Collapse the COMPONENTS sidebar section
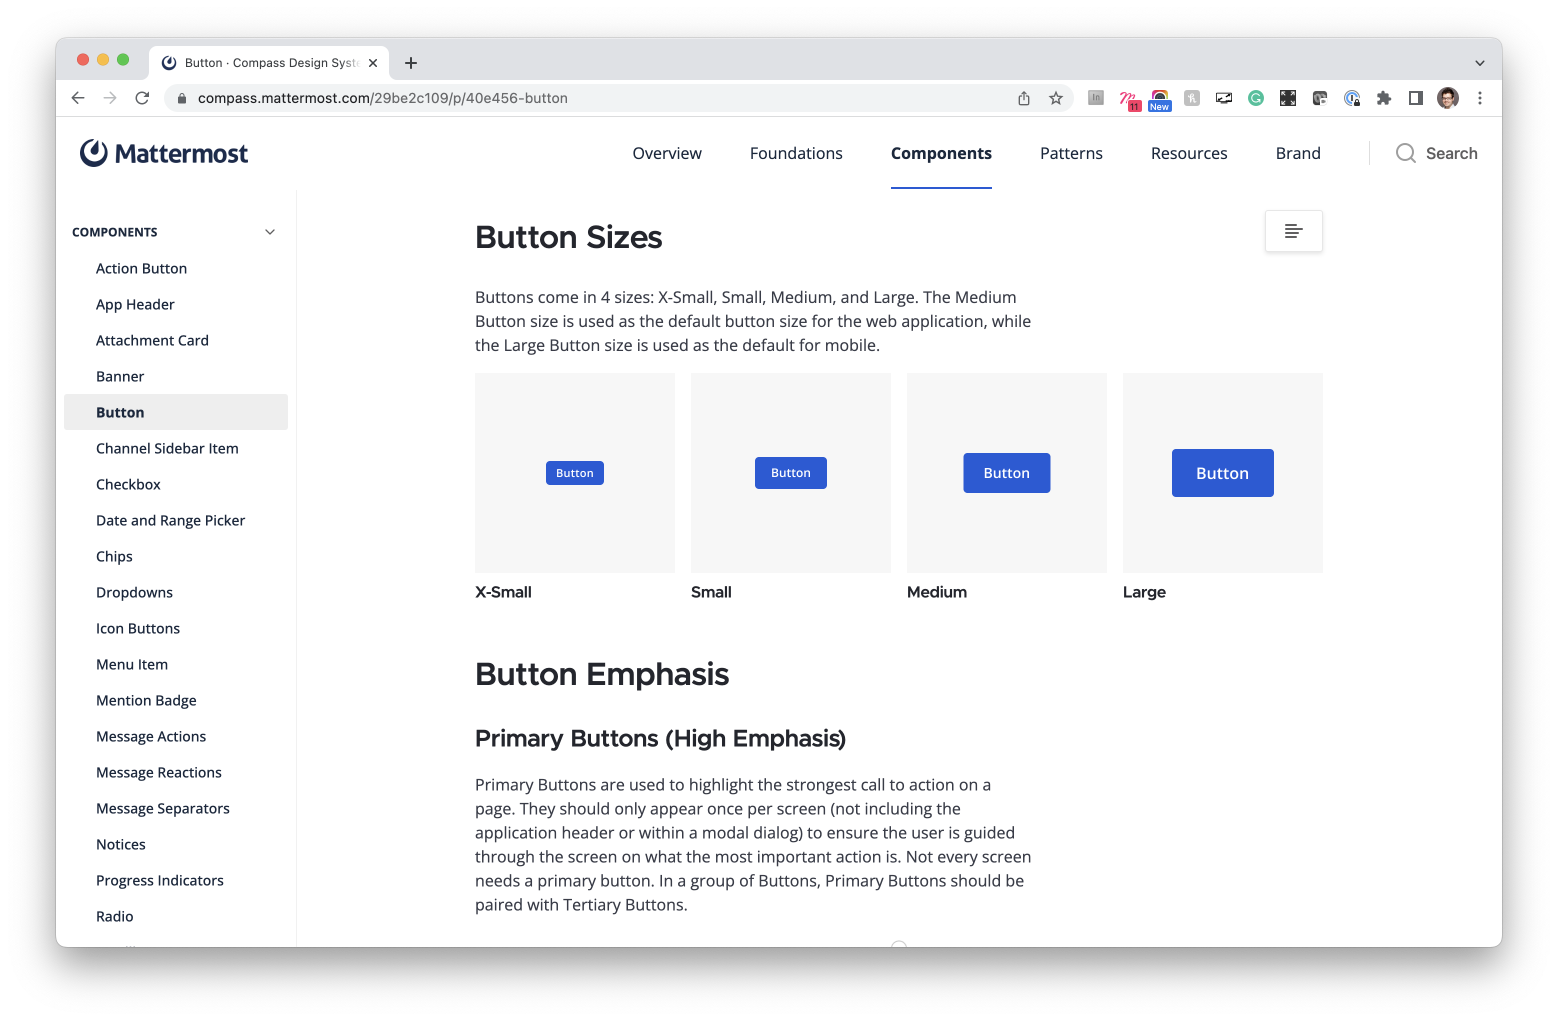Image resolution: width=1558 pixels, height=1021 pixels. pos(270,232)
